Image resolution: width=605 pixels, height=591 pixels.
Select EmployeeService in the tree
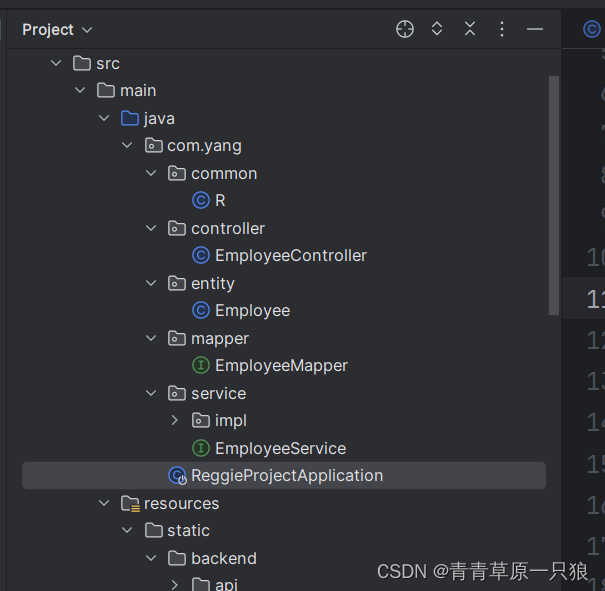[x=281, y=448]
